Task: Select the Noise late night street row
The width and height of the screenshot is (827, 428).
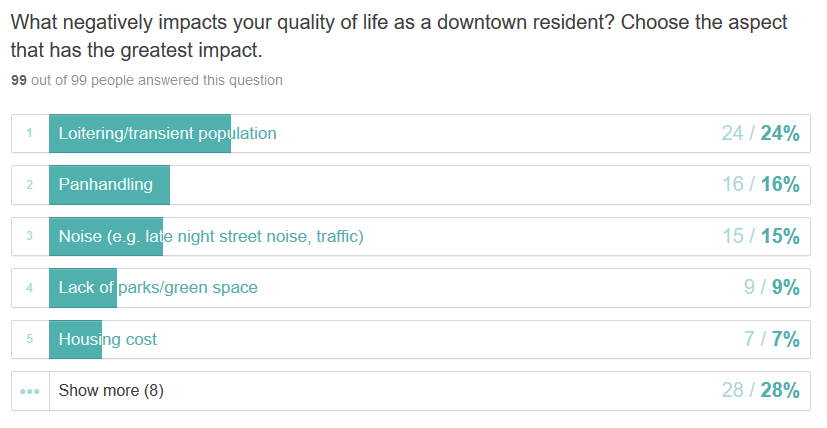Action: [x=411, y=236]
